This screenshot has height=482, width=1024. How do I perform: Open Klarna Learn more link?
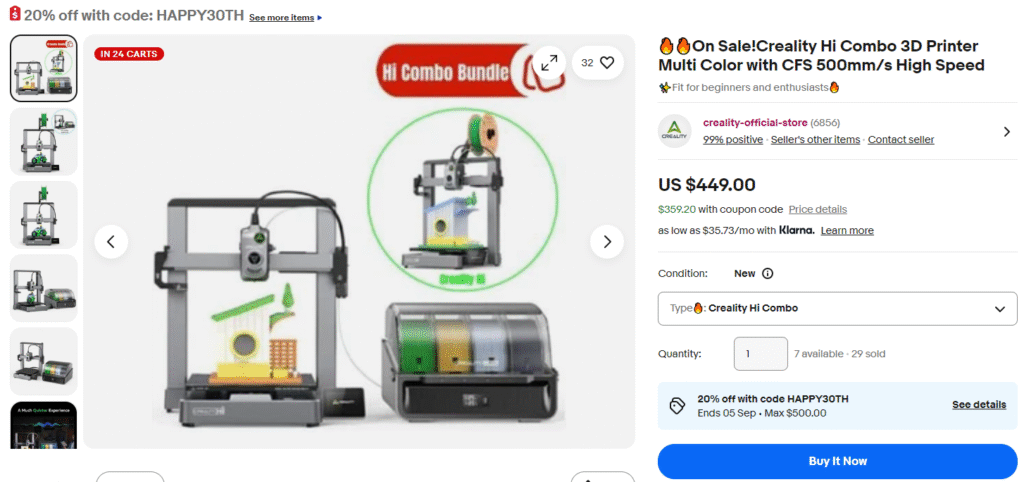coord(847,231)
